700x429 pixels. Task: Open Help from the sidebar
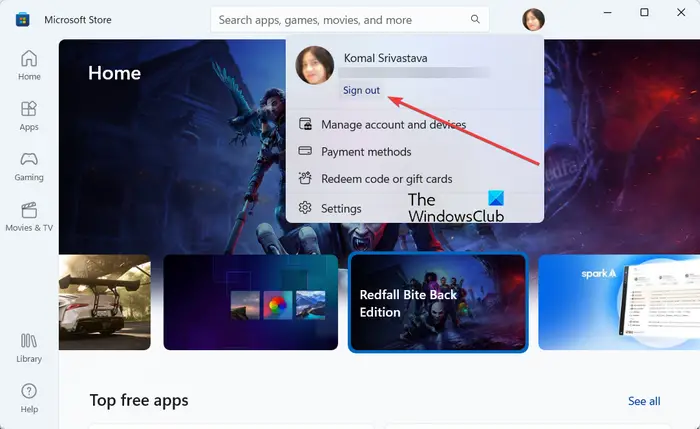coord(29,398)
